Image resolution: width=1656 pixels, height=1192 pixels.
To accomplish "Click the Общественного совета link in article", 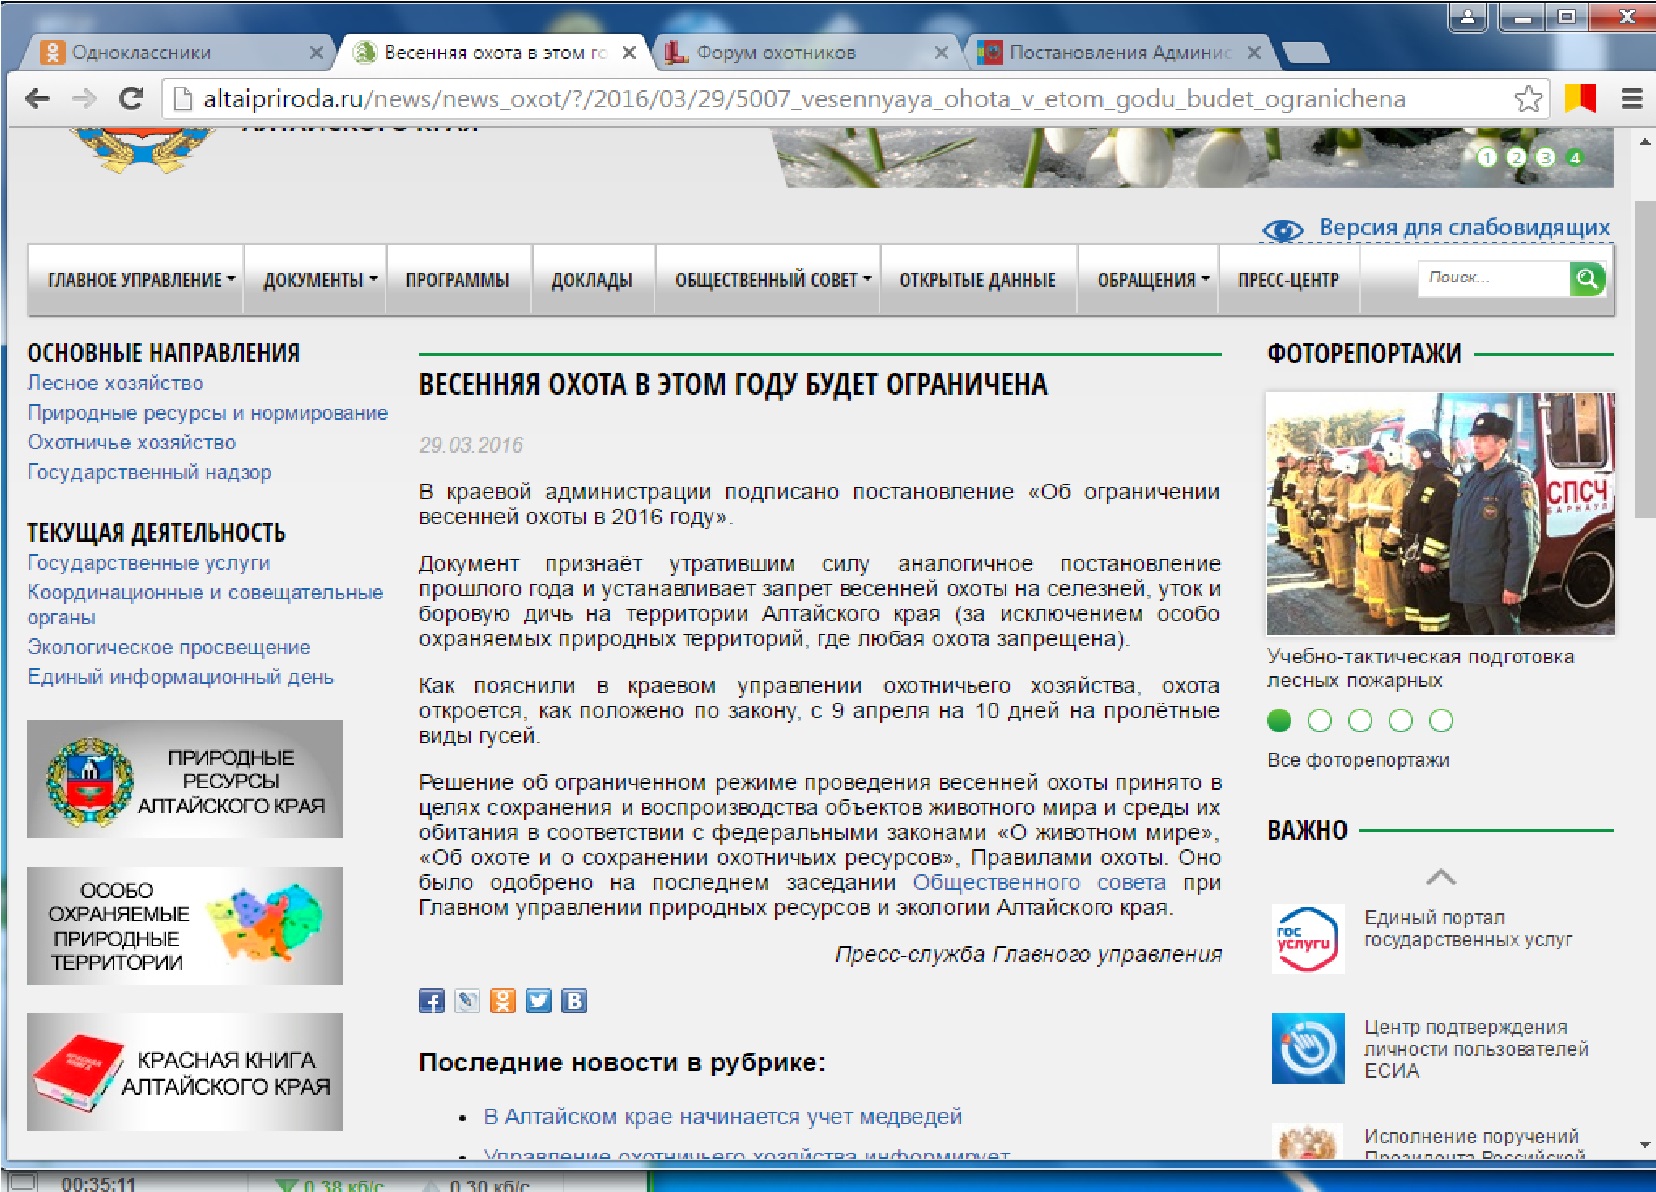I will tap(1038, 883).
